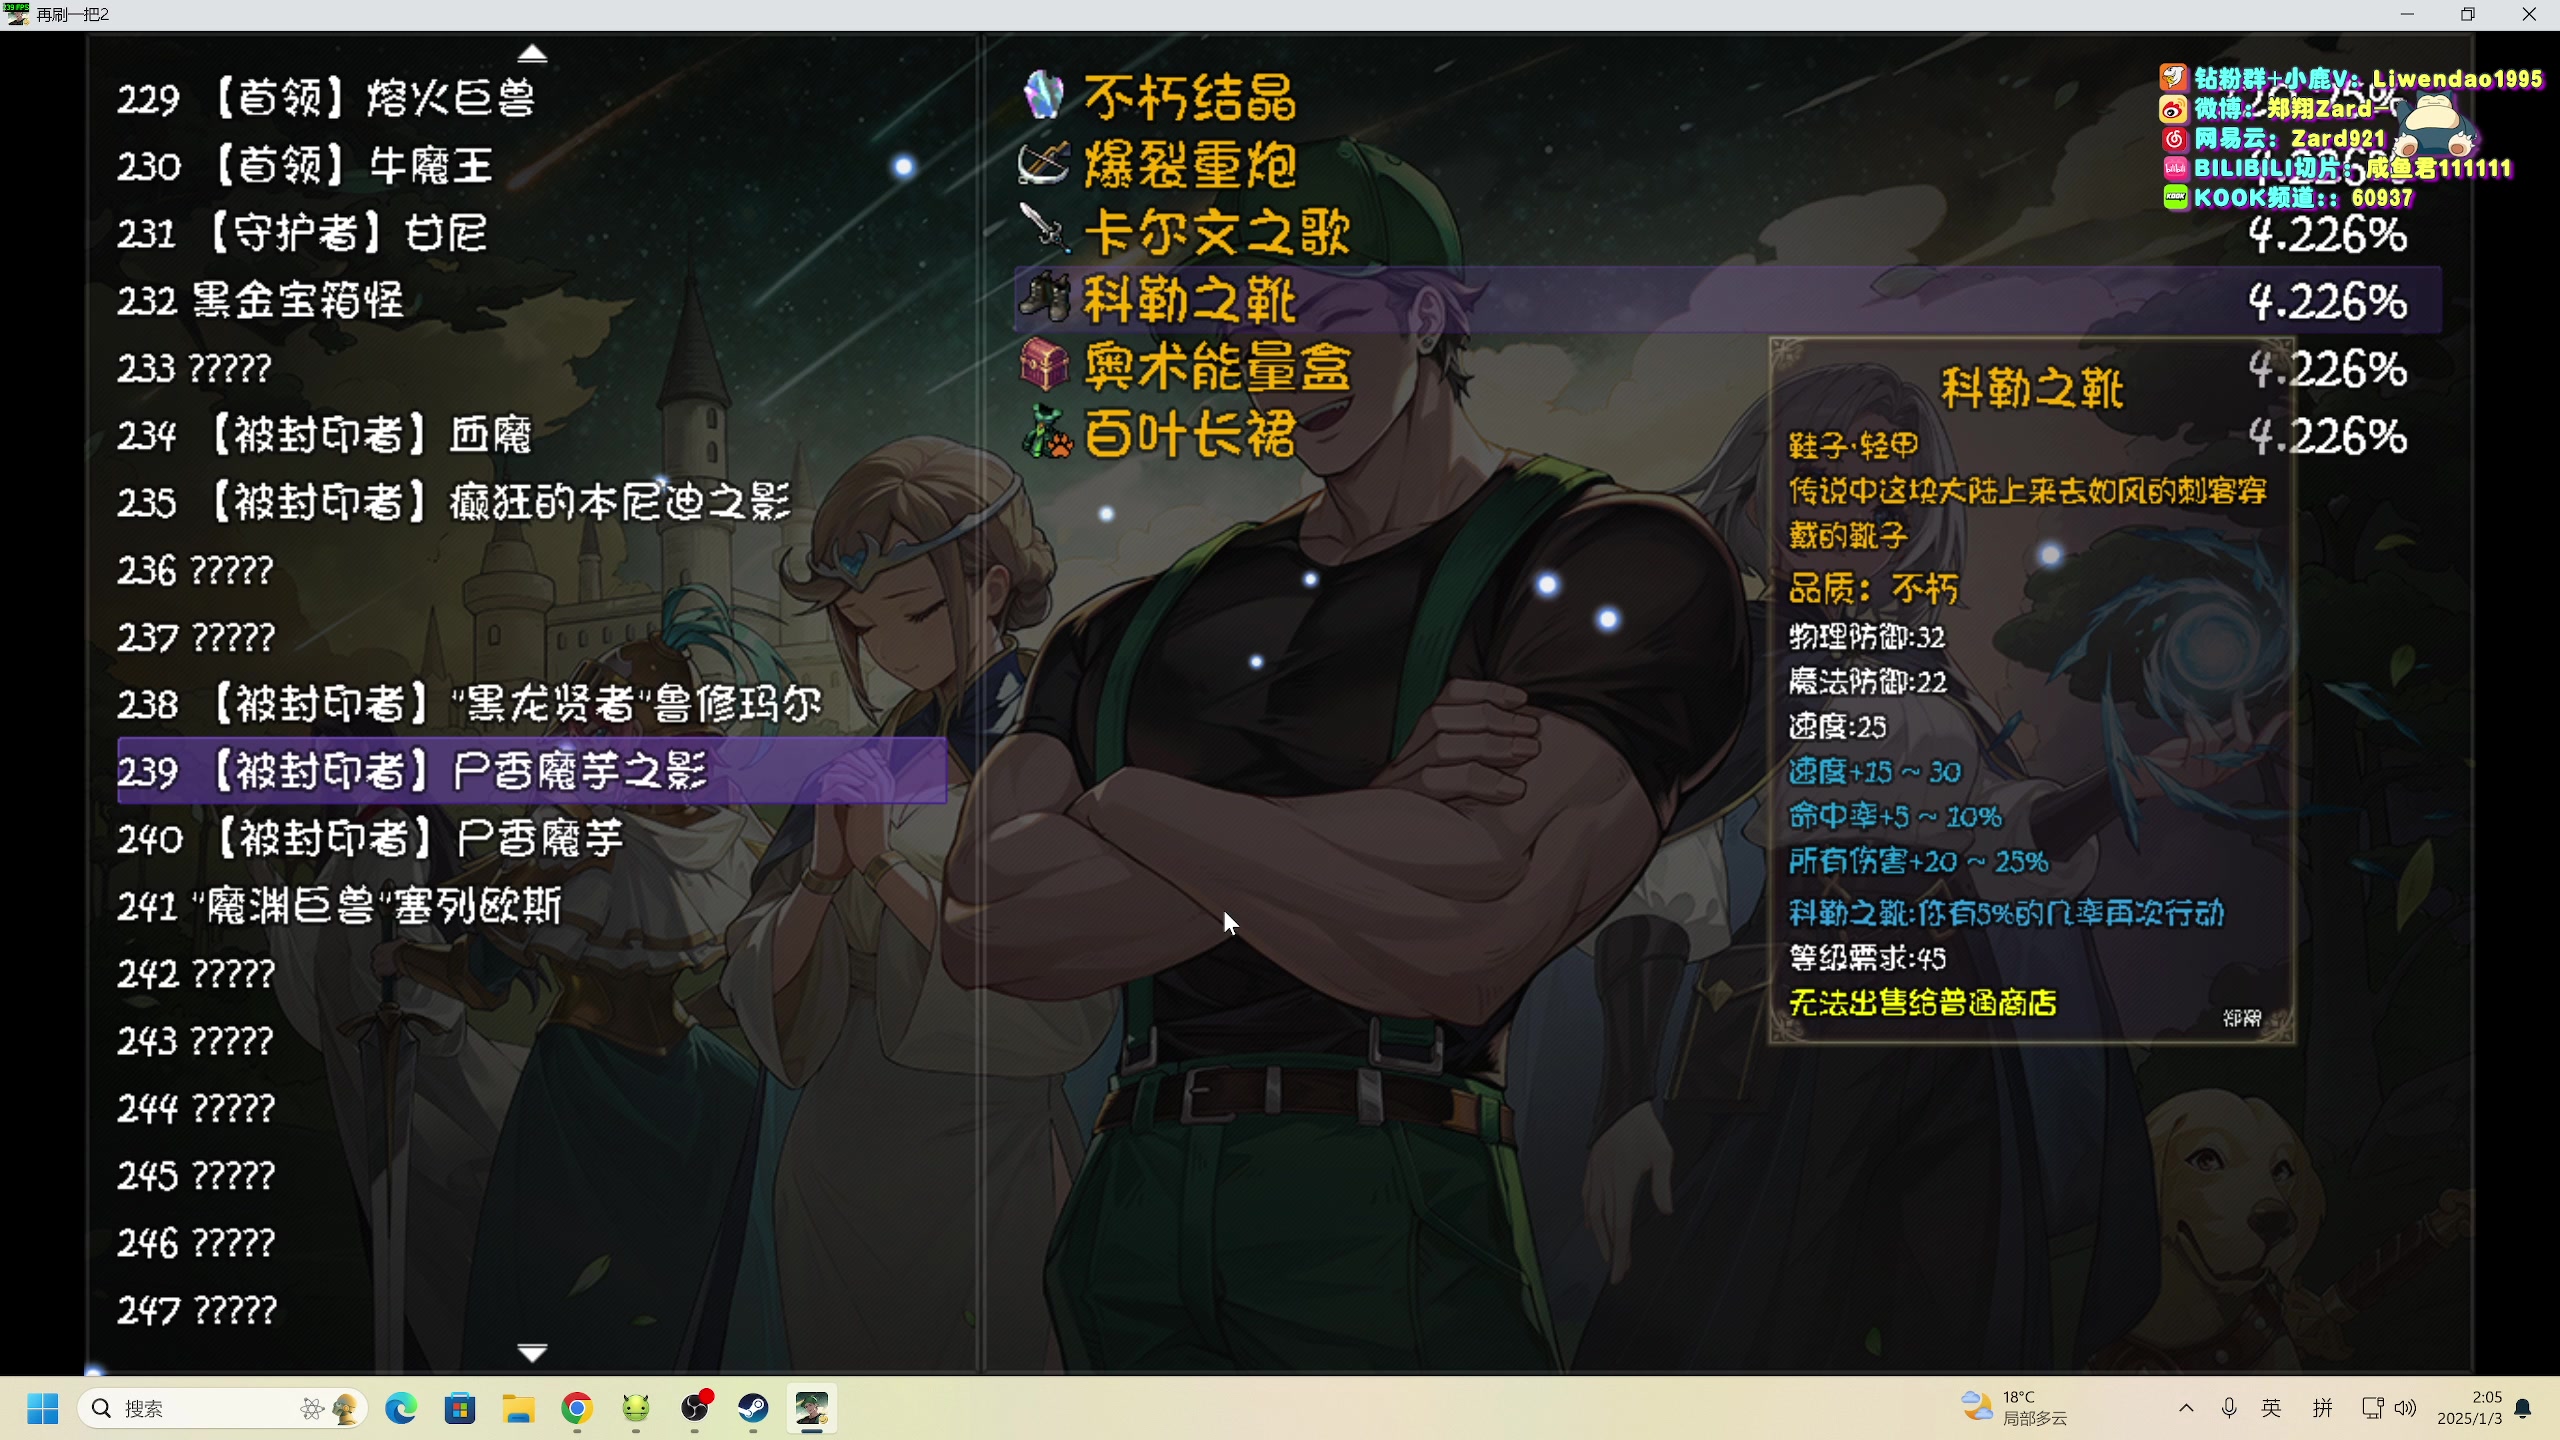Open Google Chrome from taskbar
Image resolution: width=2560 pixels, height=1440 pixels.
coord(577,1409)
